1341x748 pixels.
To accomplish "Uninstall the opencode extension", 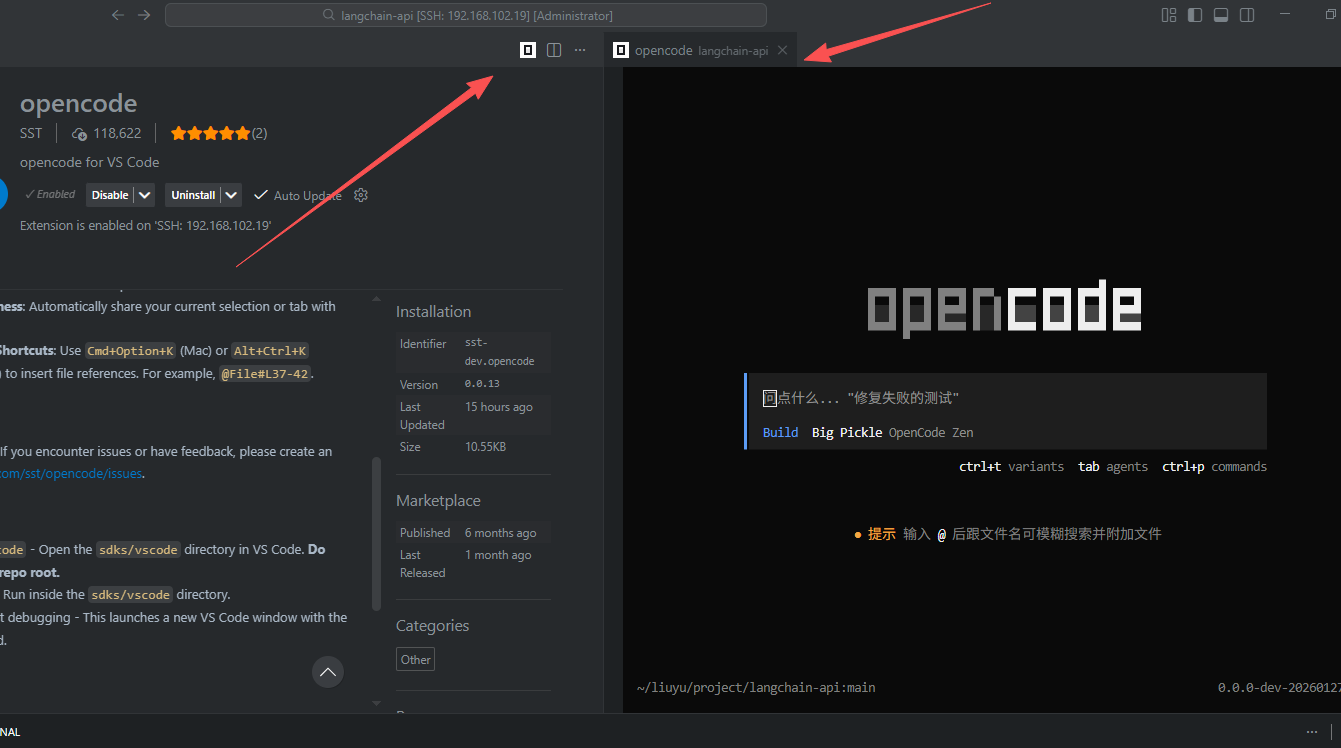I will (193, 195).
